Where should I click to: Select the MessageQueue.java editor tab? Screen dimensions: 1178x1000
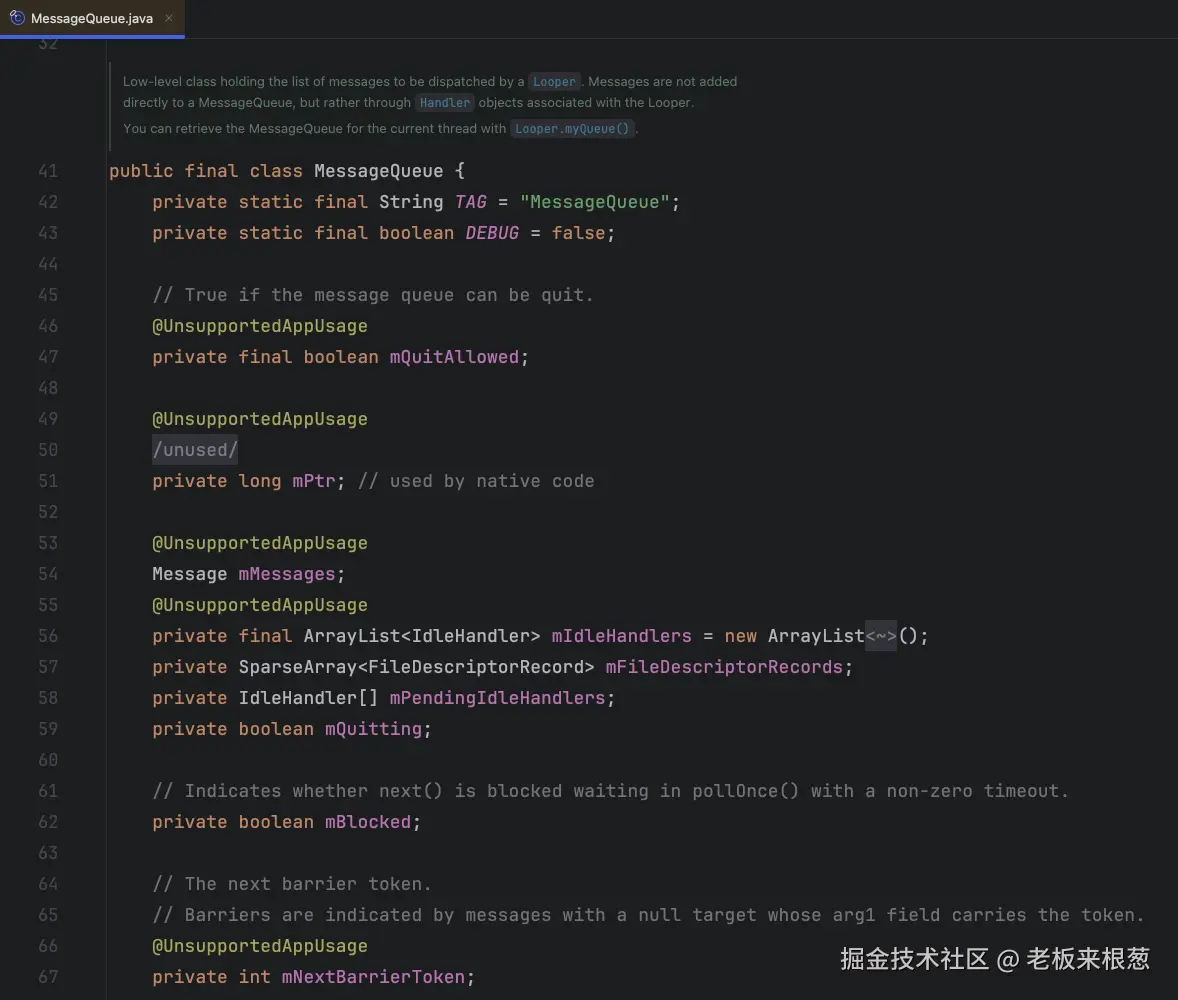(92, 18)
